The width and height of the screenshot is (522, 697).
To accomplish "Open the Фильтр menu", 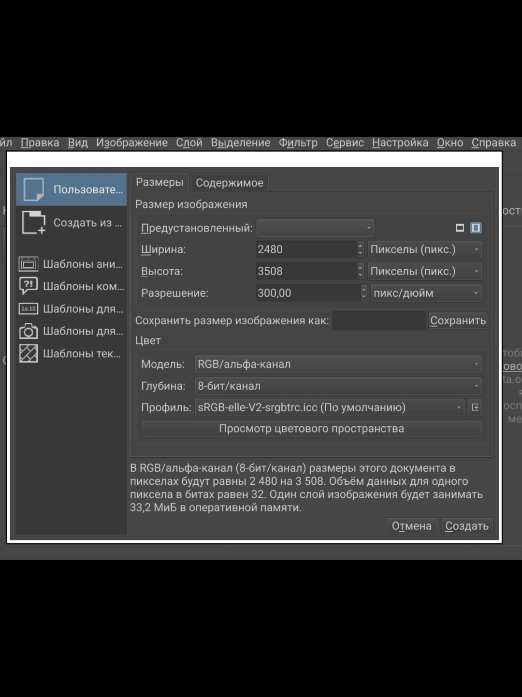I will coord(298,143).
